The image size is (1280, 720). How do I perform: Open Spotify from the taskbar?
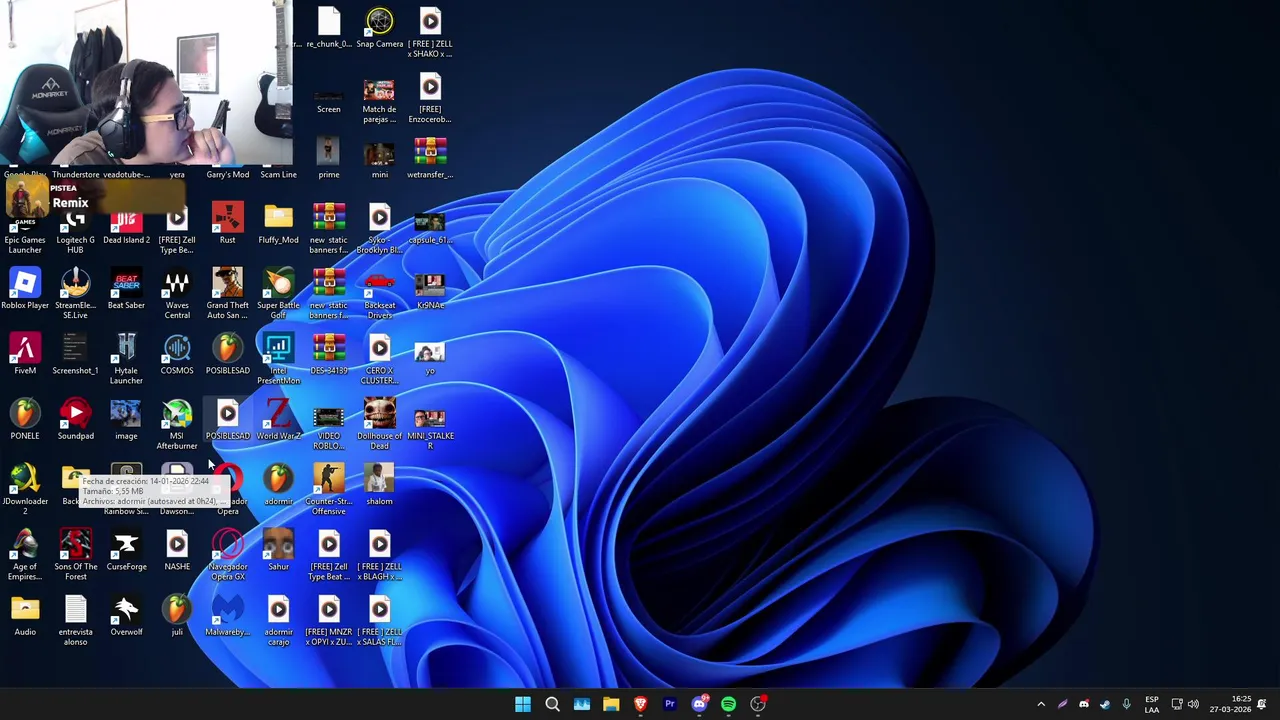click(728, 704)
